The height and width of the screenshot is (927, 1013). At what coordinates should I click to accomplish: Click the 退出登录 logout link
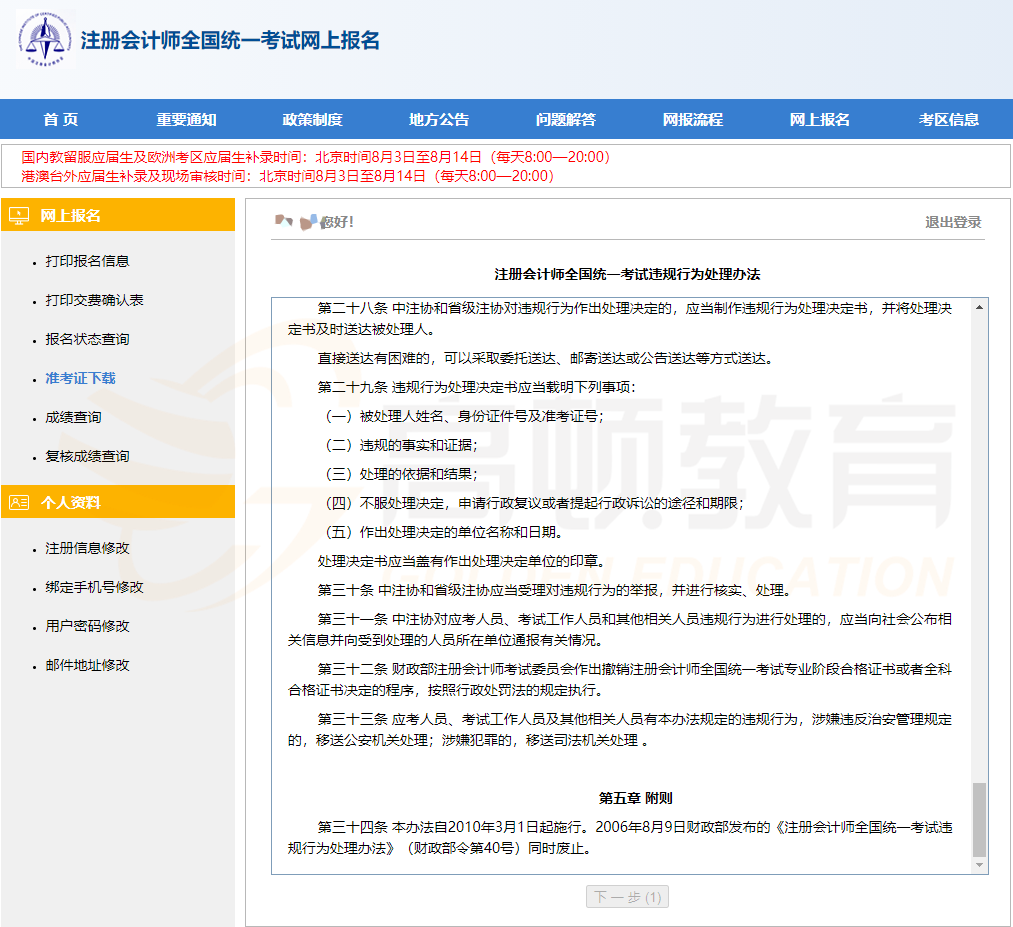(952, 222)
